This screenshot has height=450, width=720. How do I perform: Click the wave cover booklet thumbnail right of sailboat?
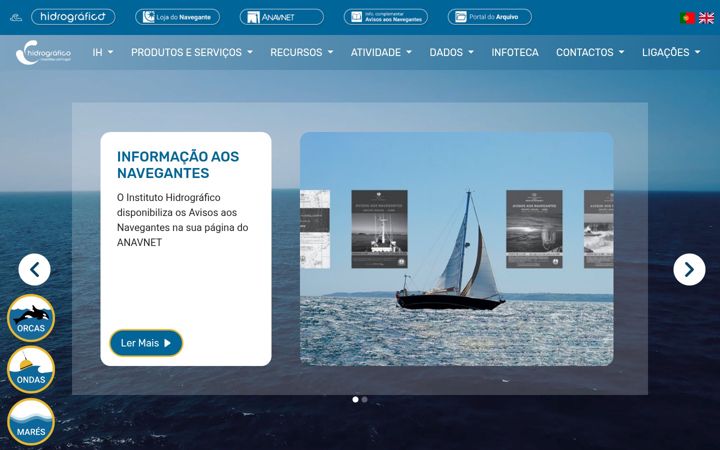(x=534, y=229)
